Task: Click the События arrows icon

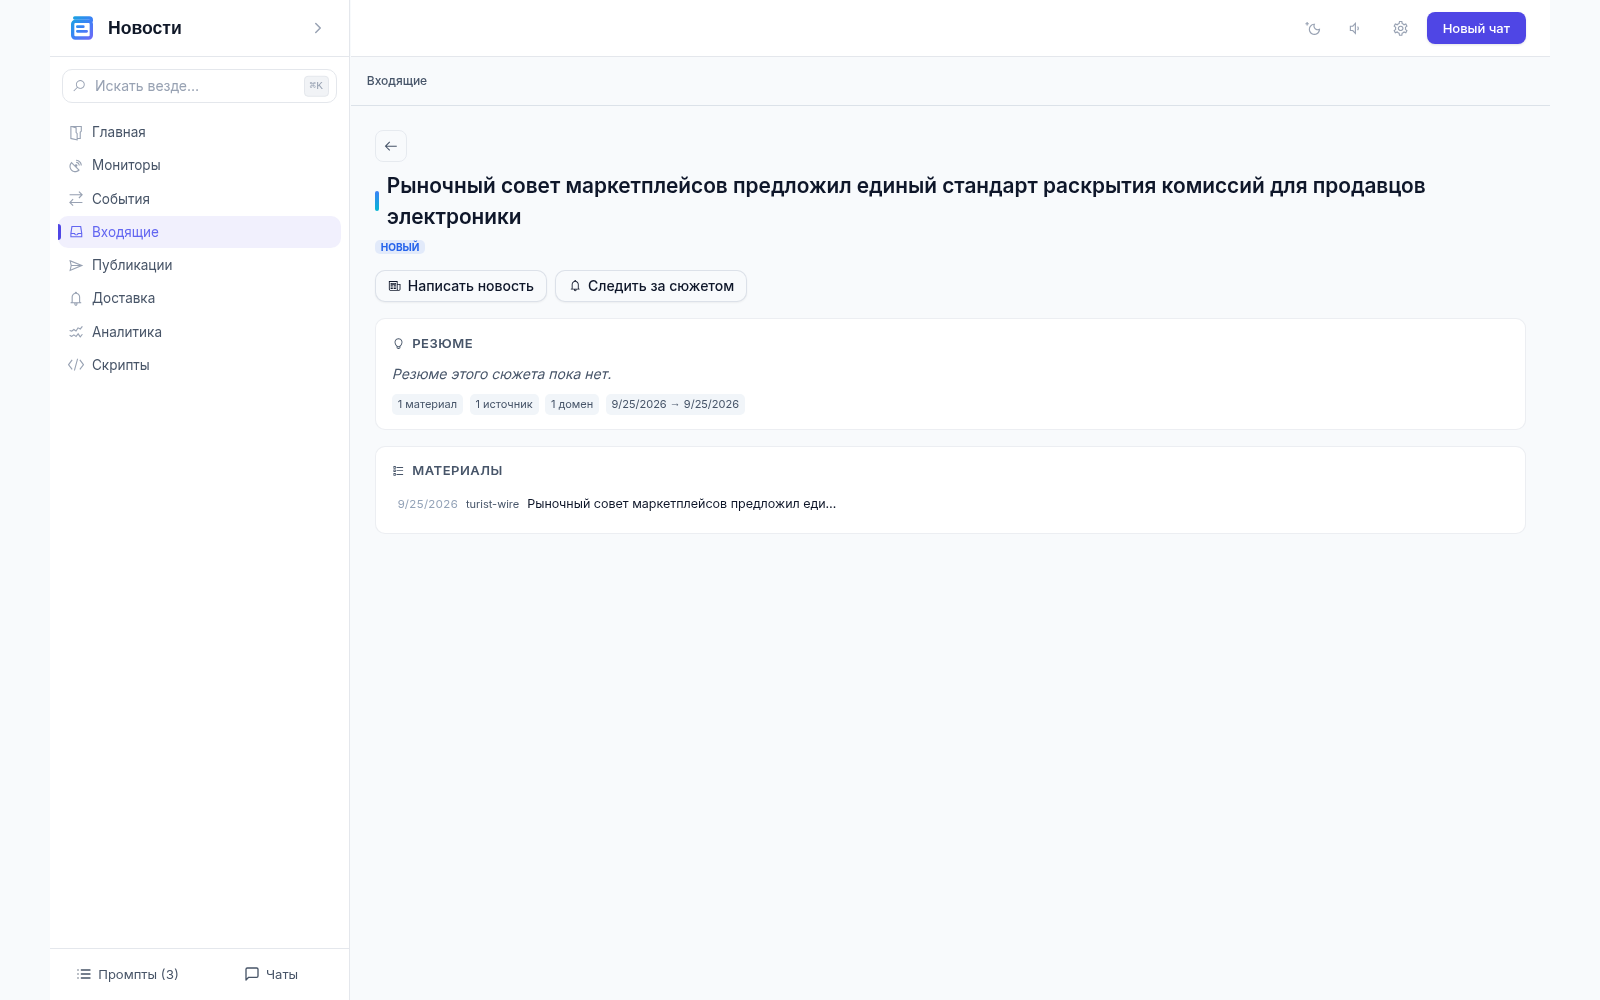Action: click(x=76, y=199)
